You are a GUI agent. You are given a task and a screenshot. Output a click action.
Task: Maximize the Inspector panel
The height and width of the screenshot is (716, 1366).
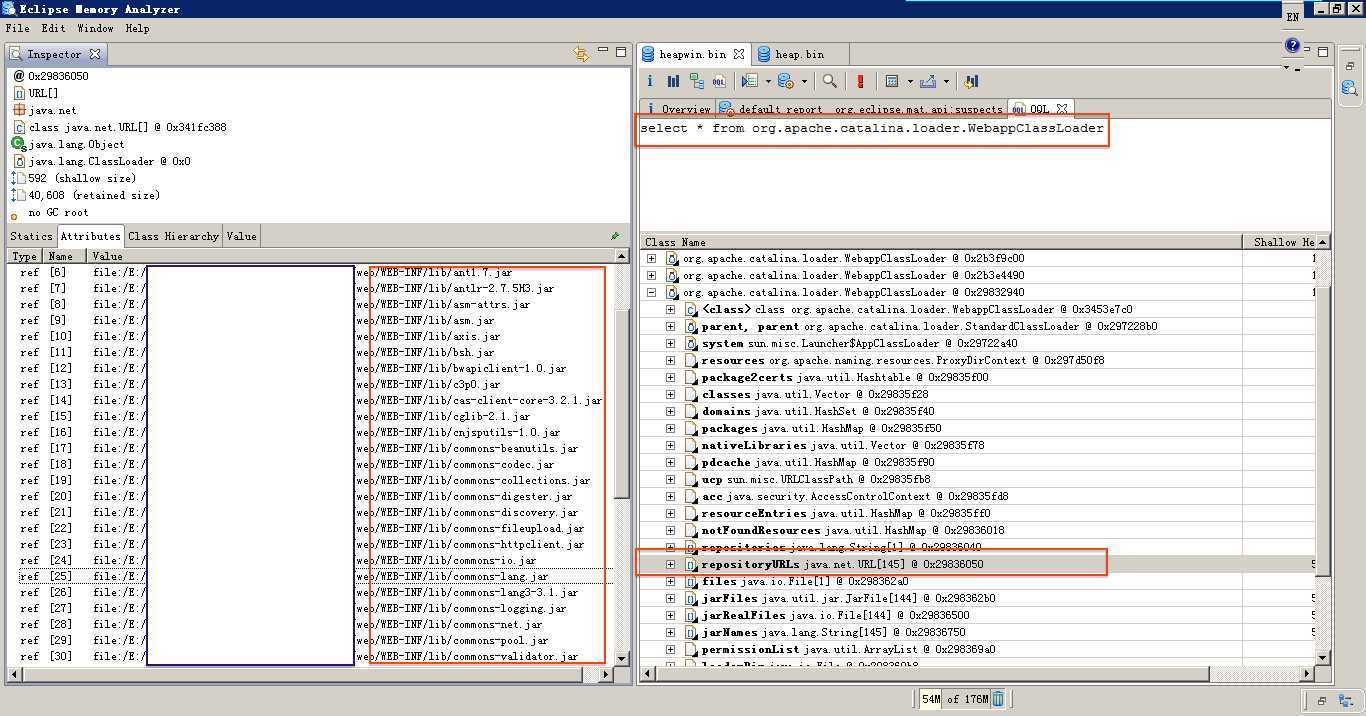coord(621,50)
